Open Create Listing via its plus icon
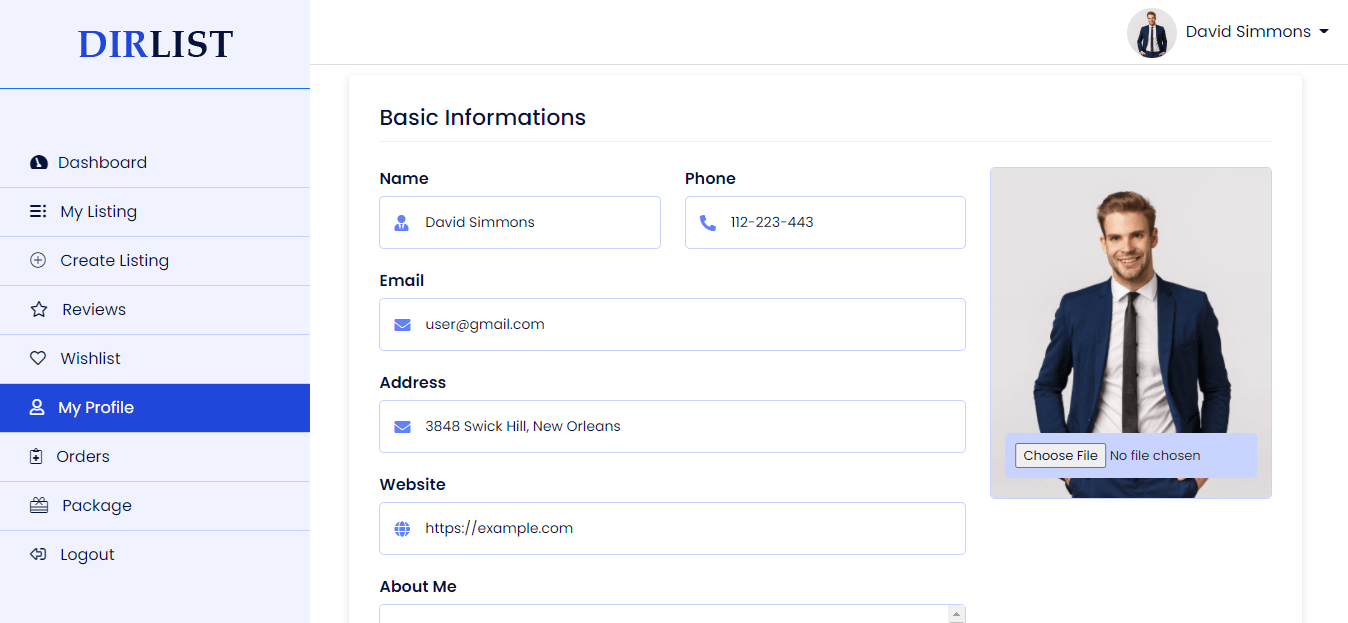The width and height of the screenshot is (1348, 623). tap(38, 260)
